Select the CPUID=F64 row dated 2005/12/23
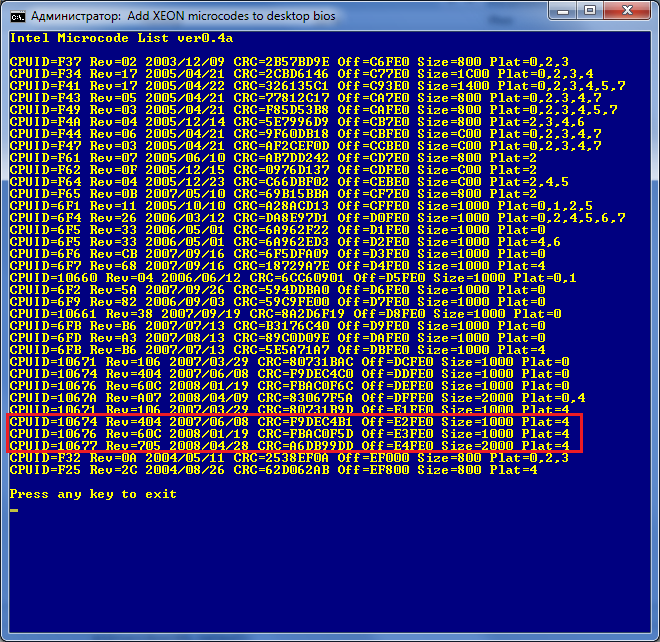Screen dimensions: 660x642 tap(289, 182)
